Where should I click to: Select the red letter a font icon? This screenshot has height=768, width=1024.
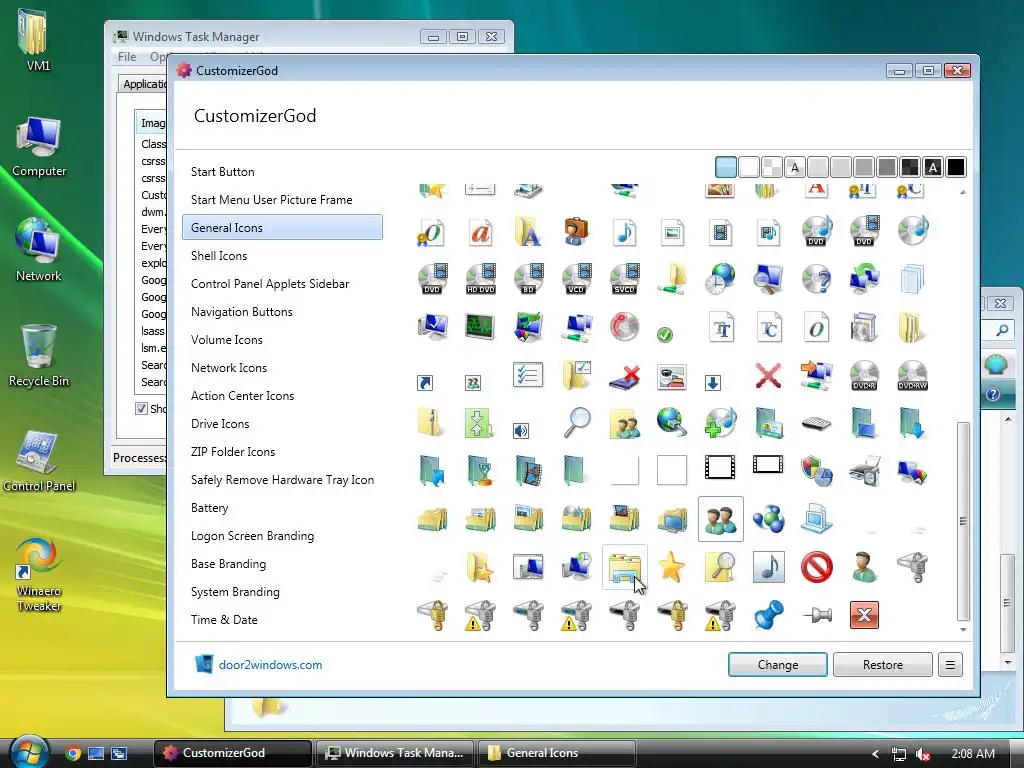(481, 231)
